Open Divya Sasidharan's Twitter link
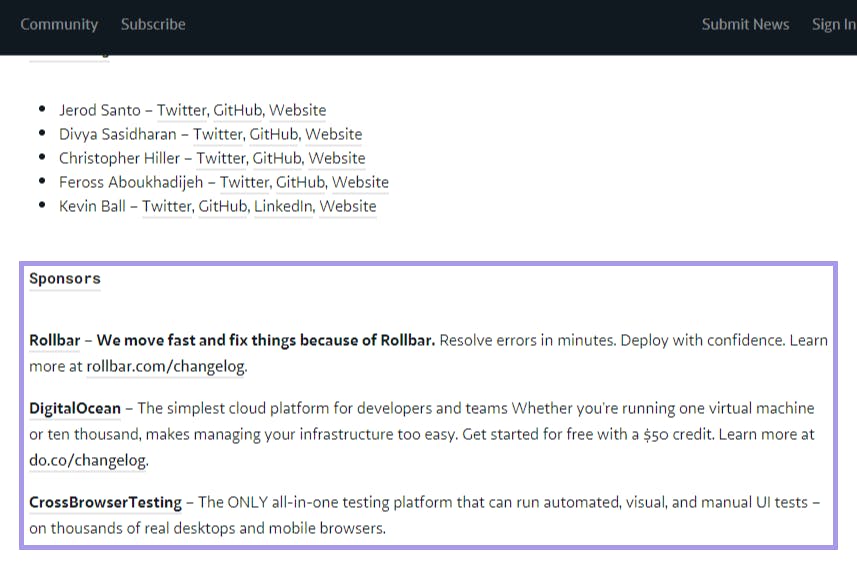This screenshot has height=567, width=857. tap(218, 134)
